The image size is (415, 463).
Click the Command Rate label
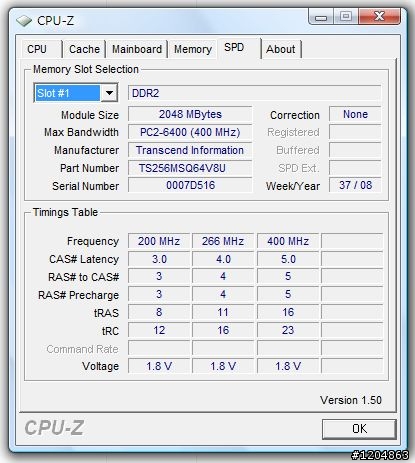point(82,349)
